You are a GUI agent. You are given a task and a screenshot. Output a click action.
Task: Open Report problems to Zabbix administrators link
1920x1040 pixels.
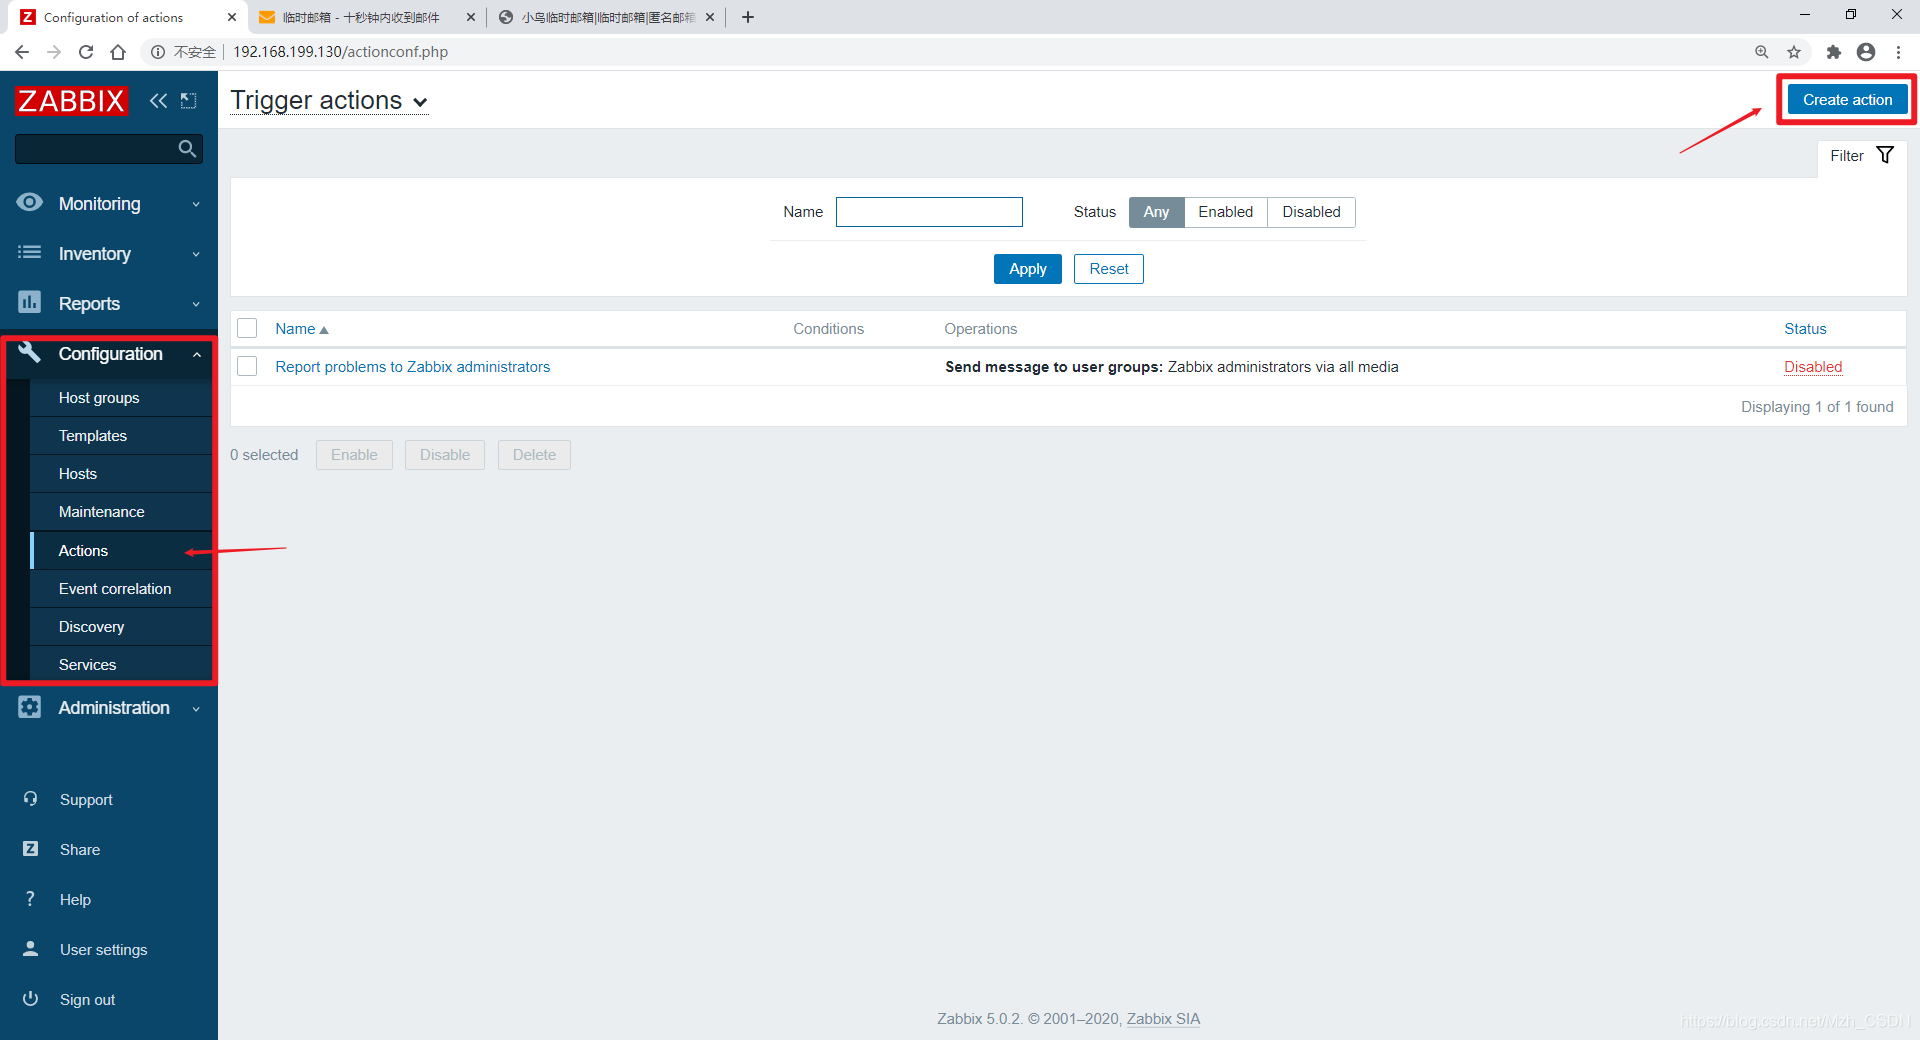coord(412,367)
